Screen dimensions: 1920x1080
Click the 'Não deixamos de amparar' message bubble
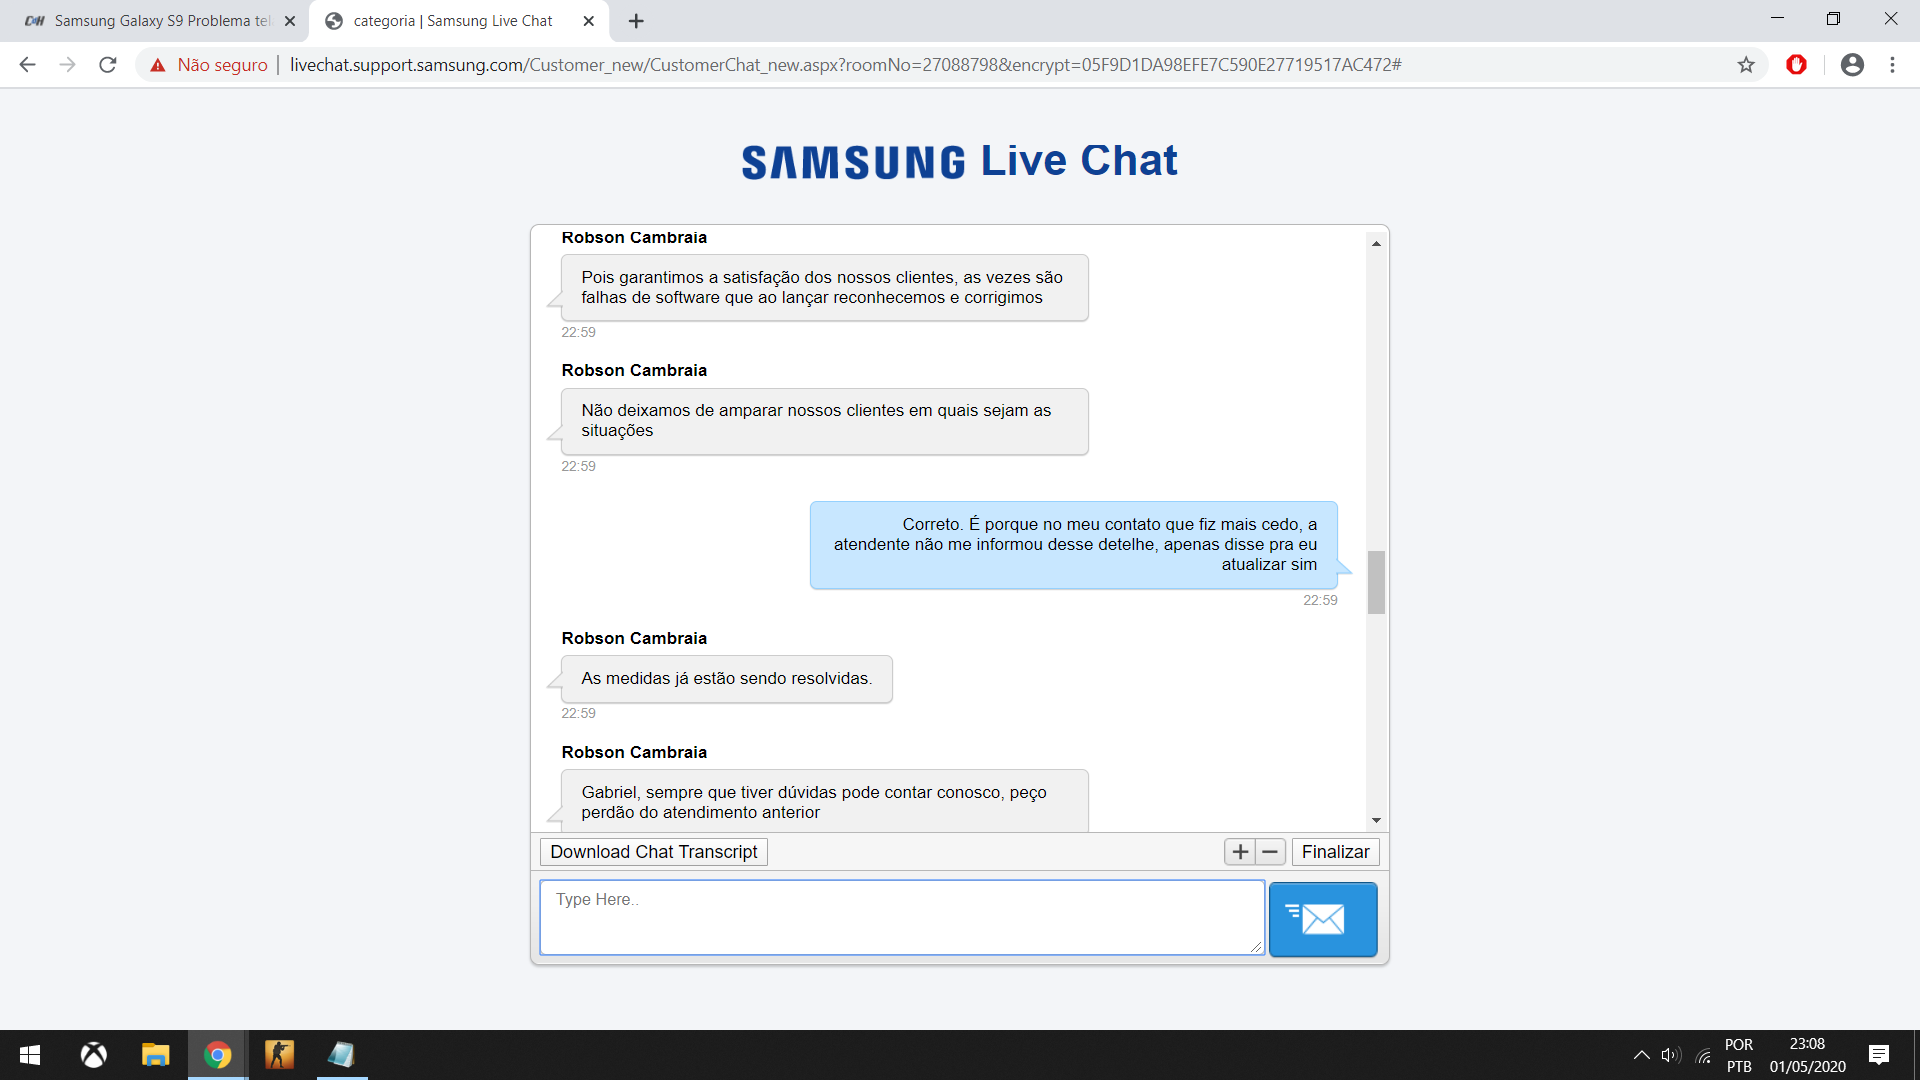click(x=825, y=421)
